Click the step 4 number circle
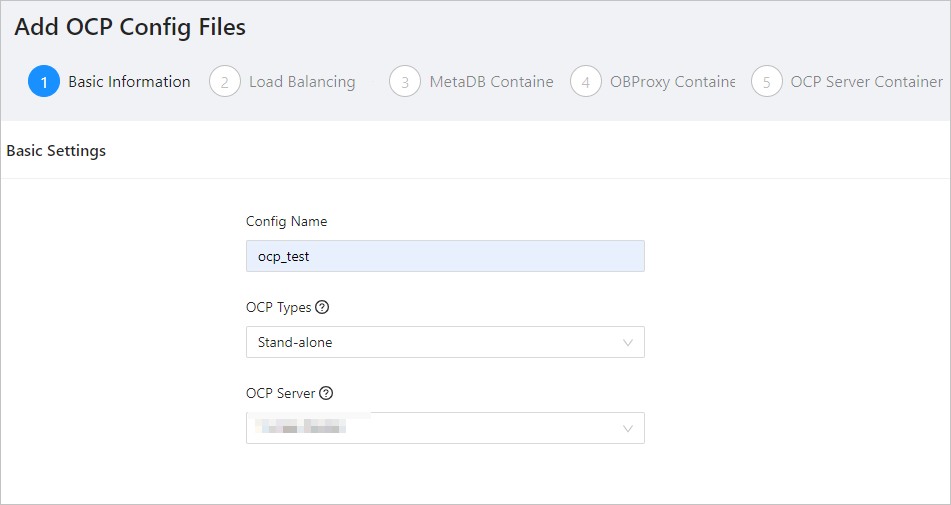This screenshot has height=505, width=951. pyautogui.click(x=586, y=82)
